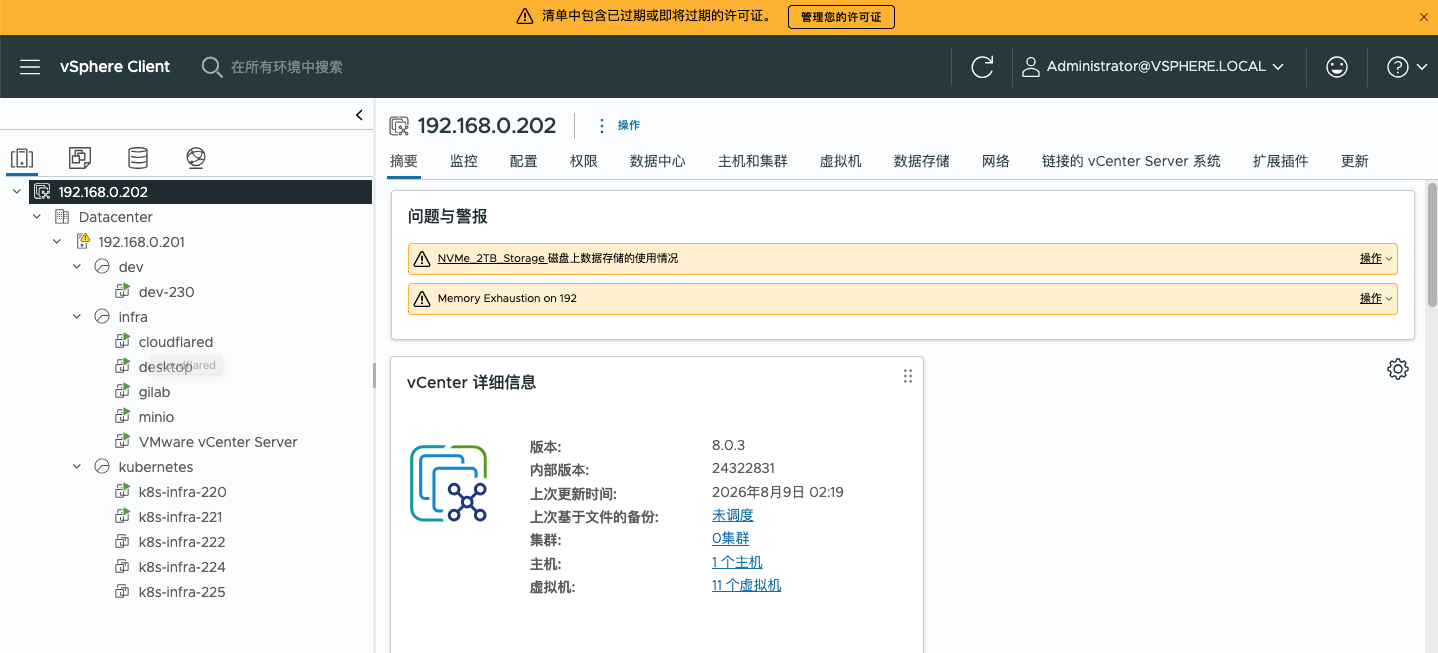
Task: Select the k8s-infra-224 virtual machine
Action: 182,567
